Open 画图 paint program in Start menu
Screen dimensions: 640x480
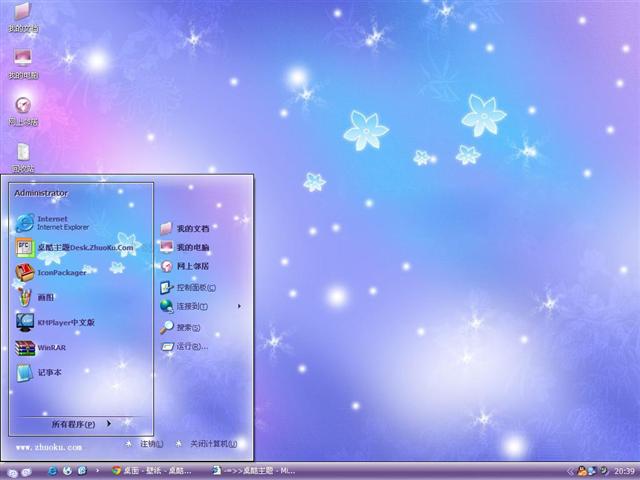(x=35, y=298)
